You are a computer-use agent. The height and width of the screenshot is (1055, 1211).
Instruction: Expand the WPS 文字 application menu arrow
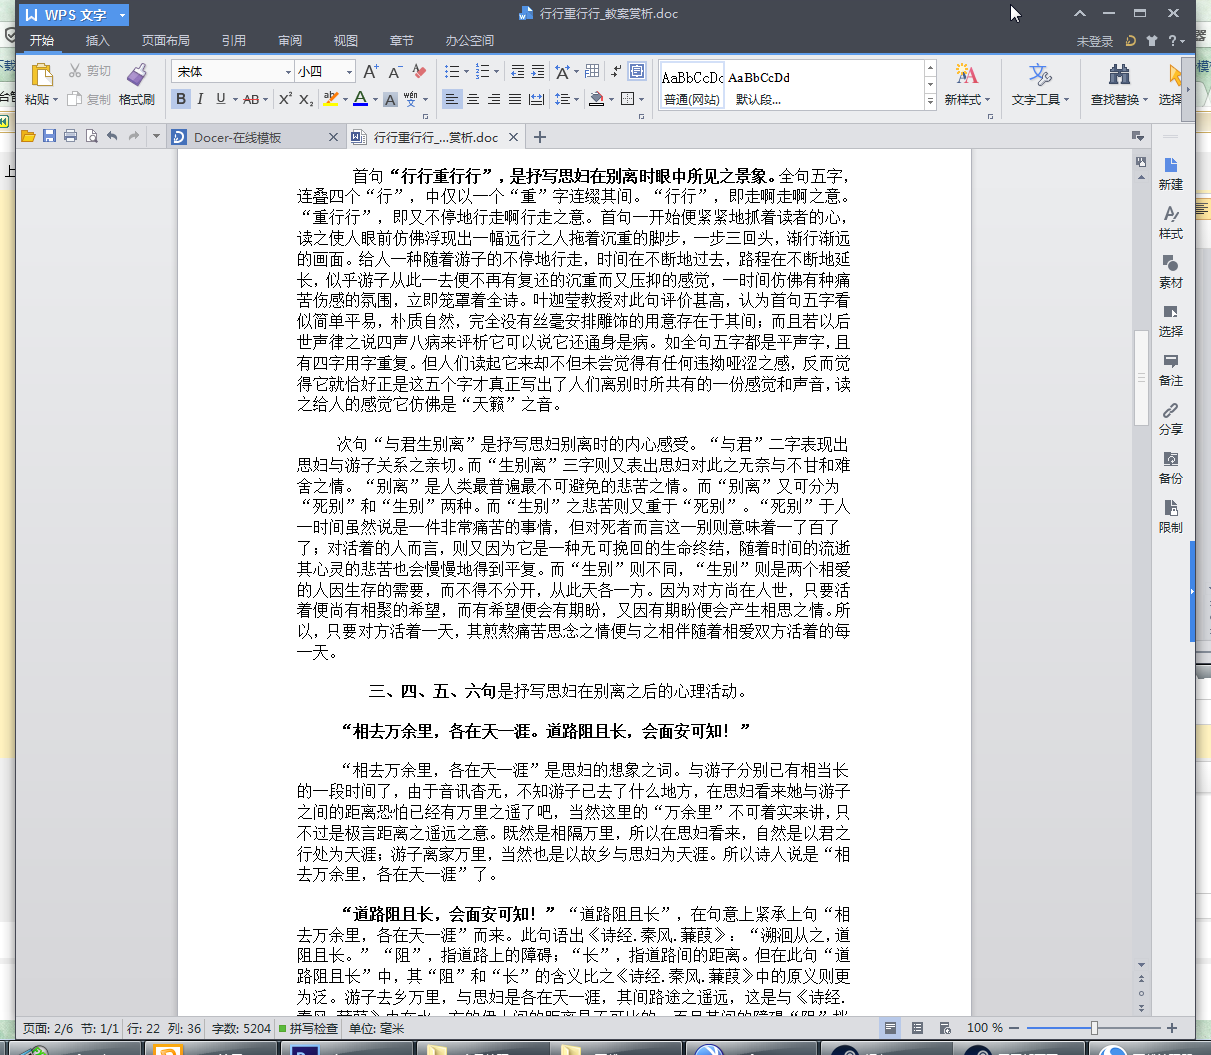point(122,15)
